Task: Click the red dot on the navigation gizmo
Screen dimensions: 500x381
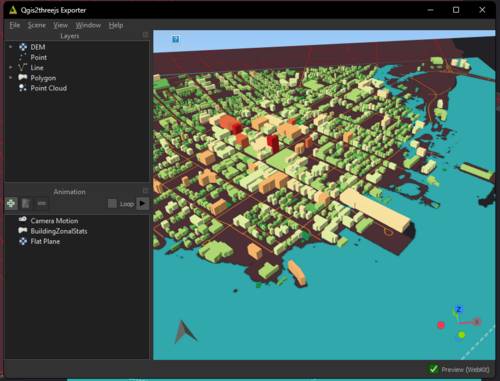Action: 441,325
